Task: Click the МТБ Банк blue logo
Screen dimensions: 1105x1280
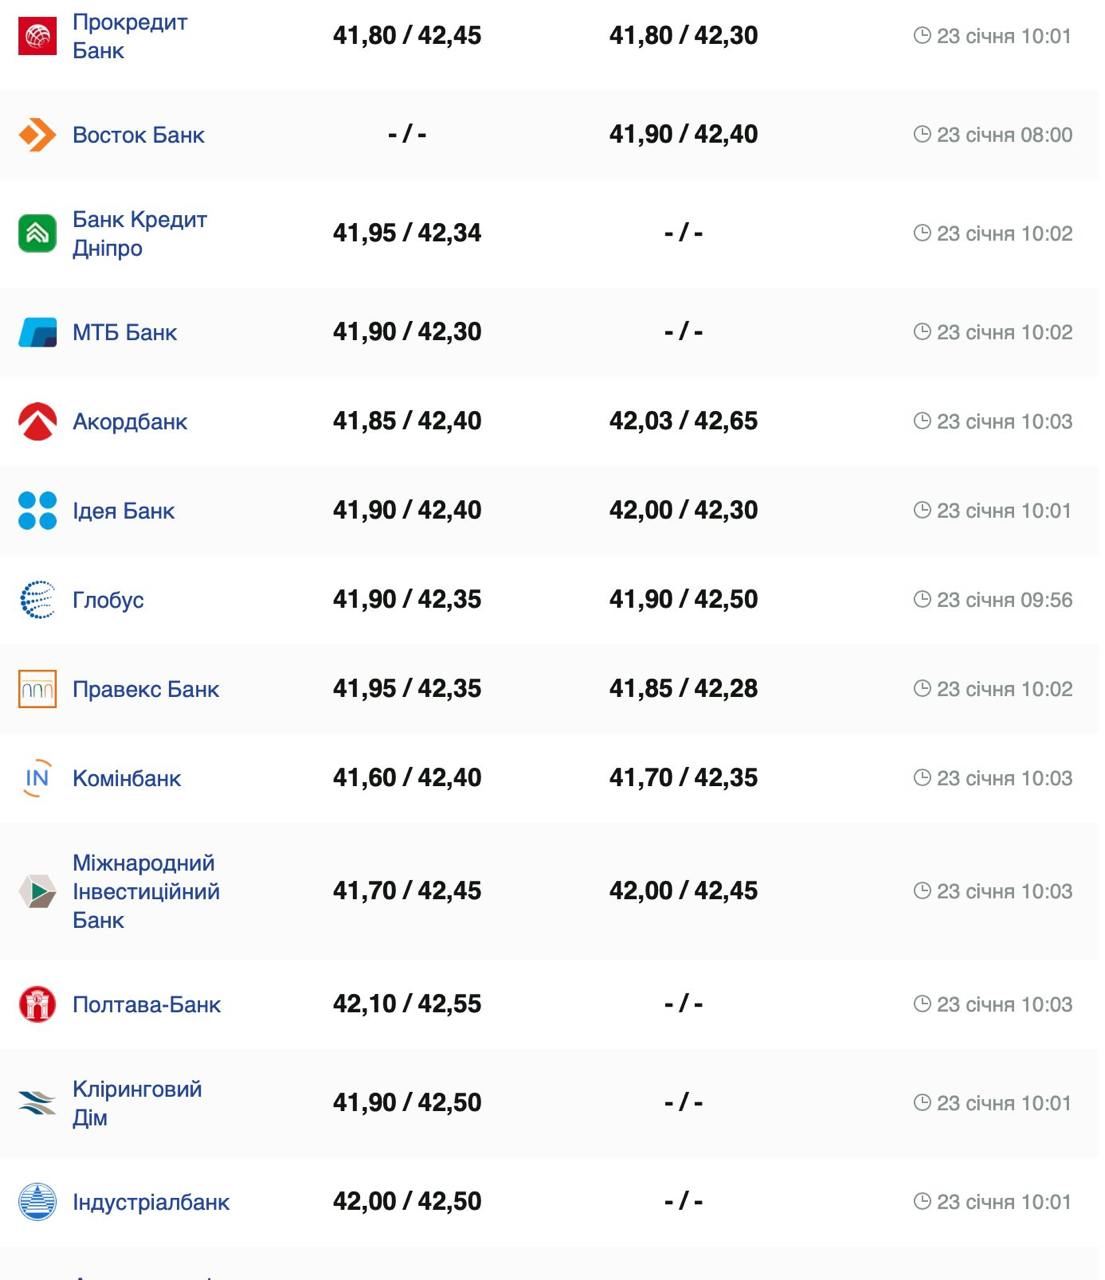Action: click(x=38, y=332)
